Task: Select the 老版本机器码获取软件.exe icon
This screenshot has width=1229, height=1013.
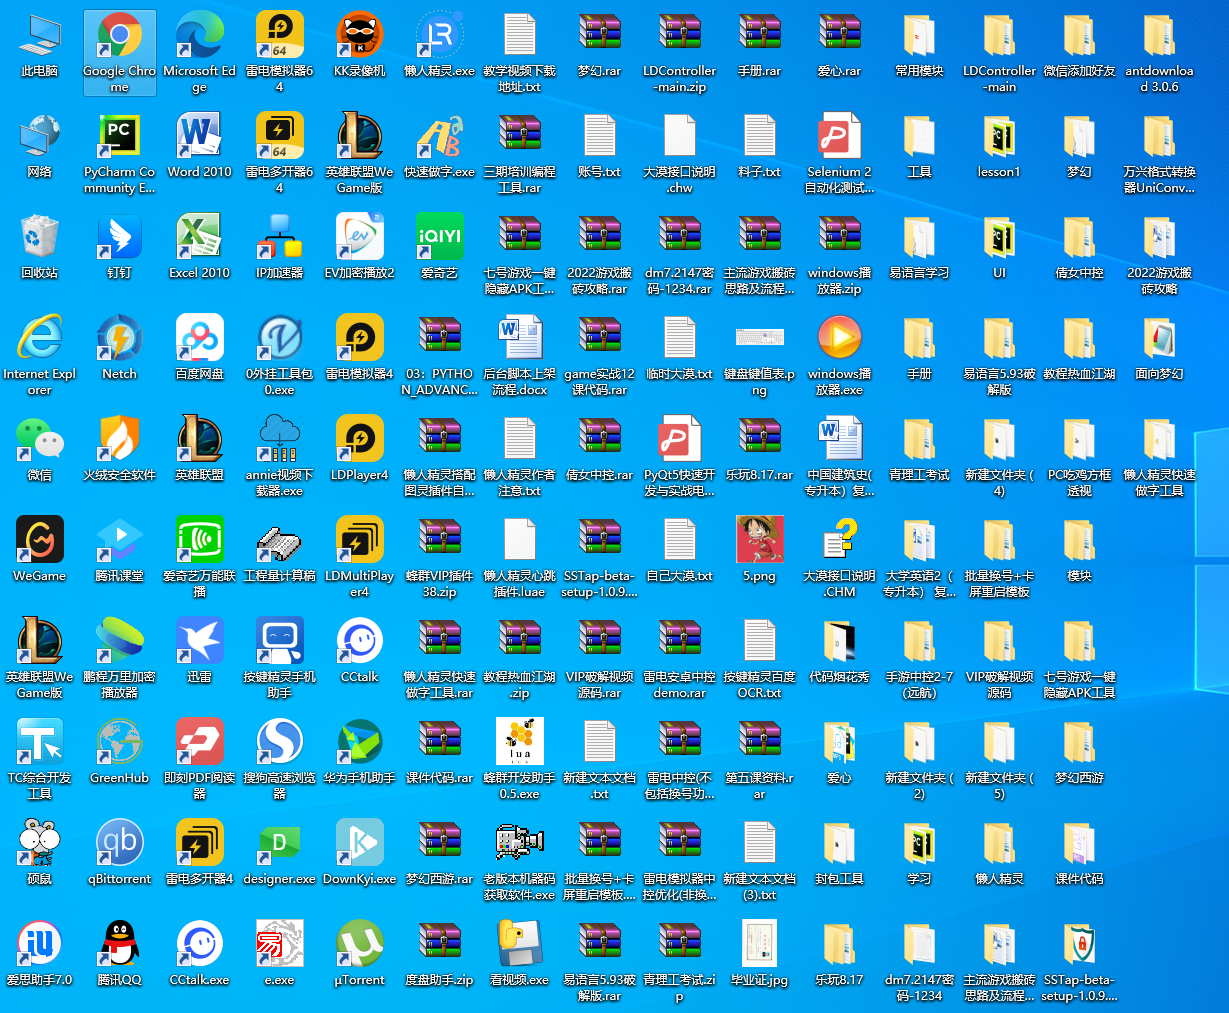Action: pyautogui.click(x=520, y=861)
